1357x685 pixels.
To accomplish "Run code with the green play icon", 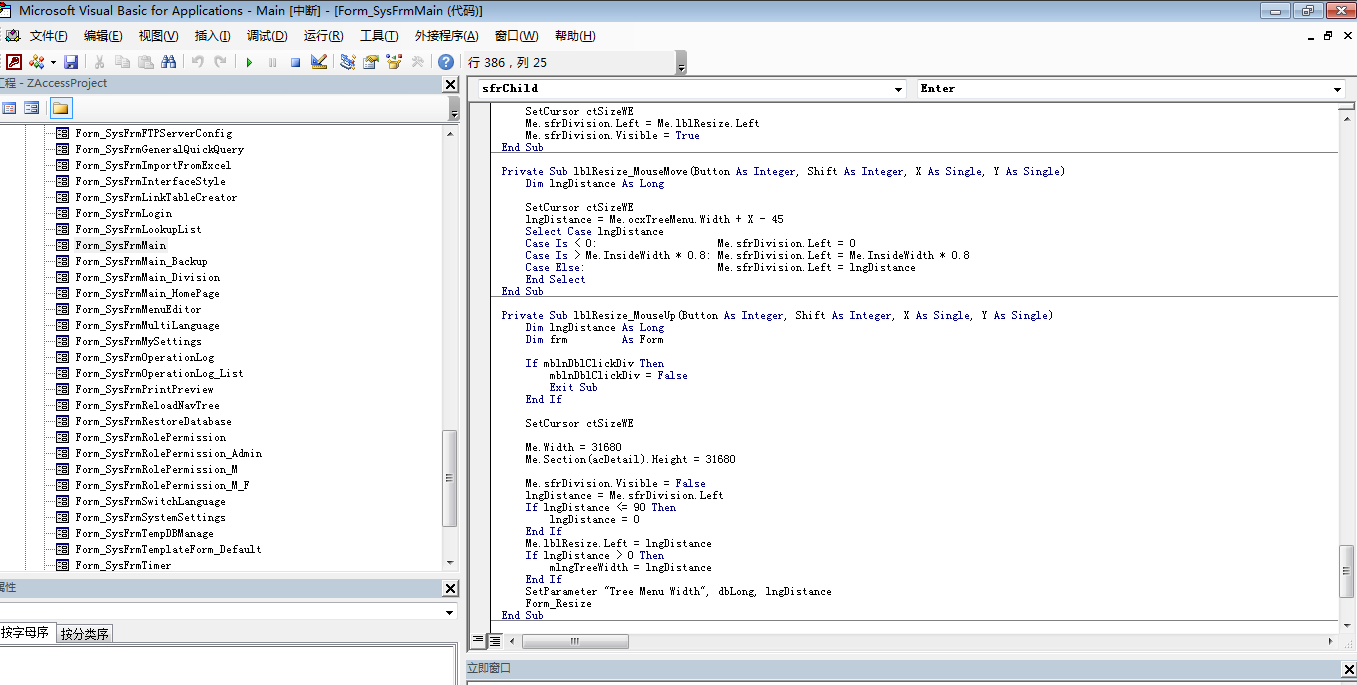I will (x=249, y=62).
